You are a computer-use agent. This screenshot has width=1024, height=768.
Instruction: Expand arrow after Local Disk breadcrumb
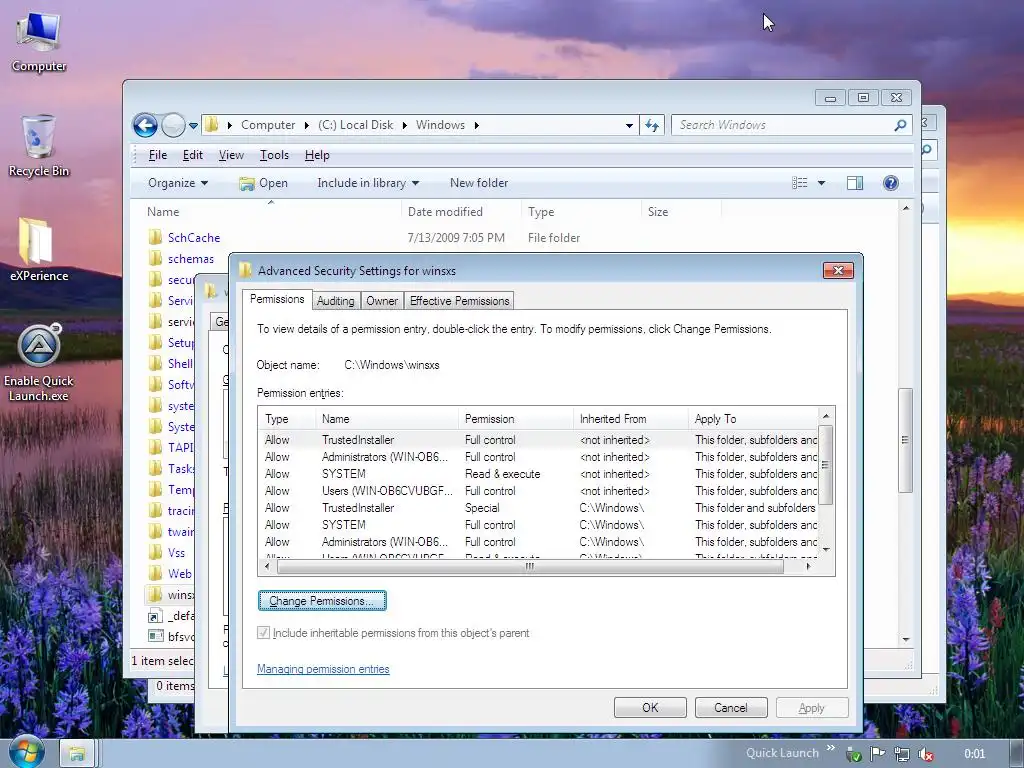[404, 125]
